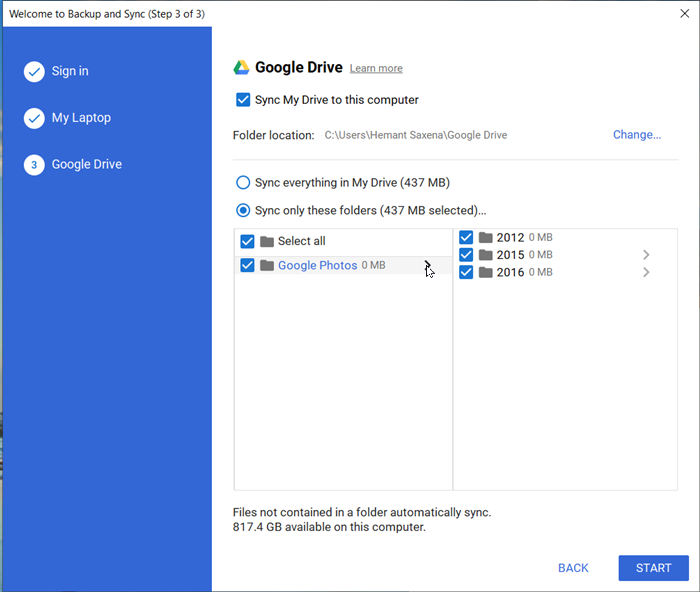Click Change... to modify folder location
Image resolution: width=700 pixels, height=592 pixels.
[637, 135]
